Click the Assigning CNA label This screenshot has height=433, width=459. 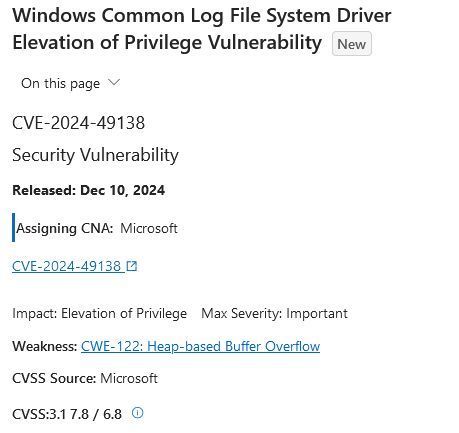tap(65, 229)
